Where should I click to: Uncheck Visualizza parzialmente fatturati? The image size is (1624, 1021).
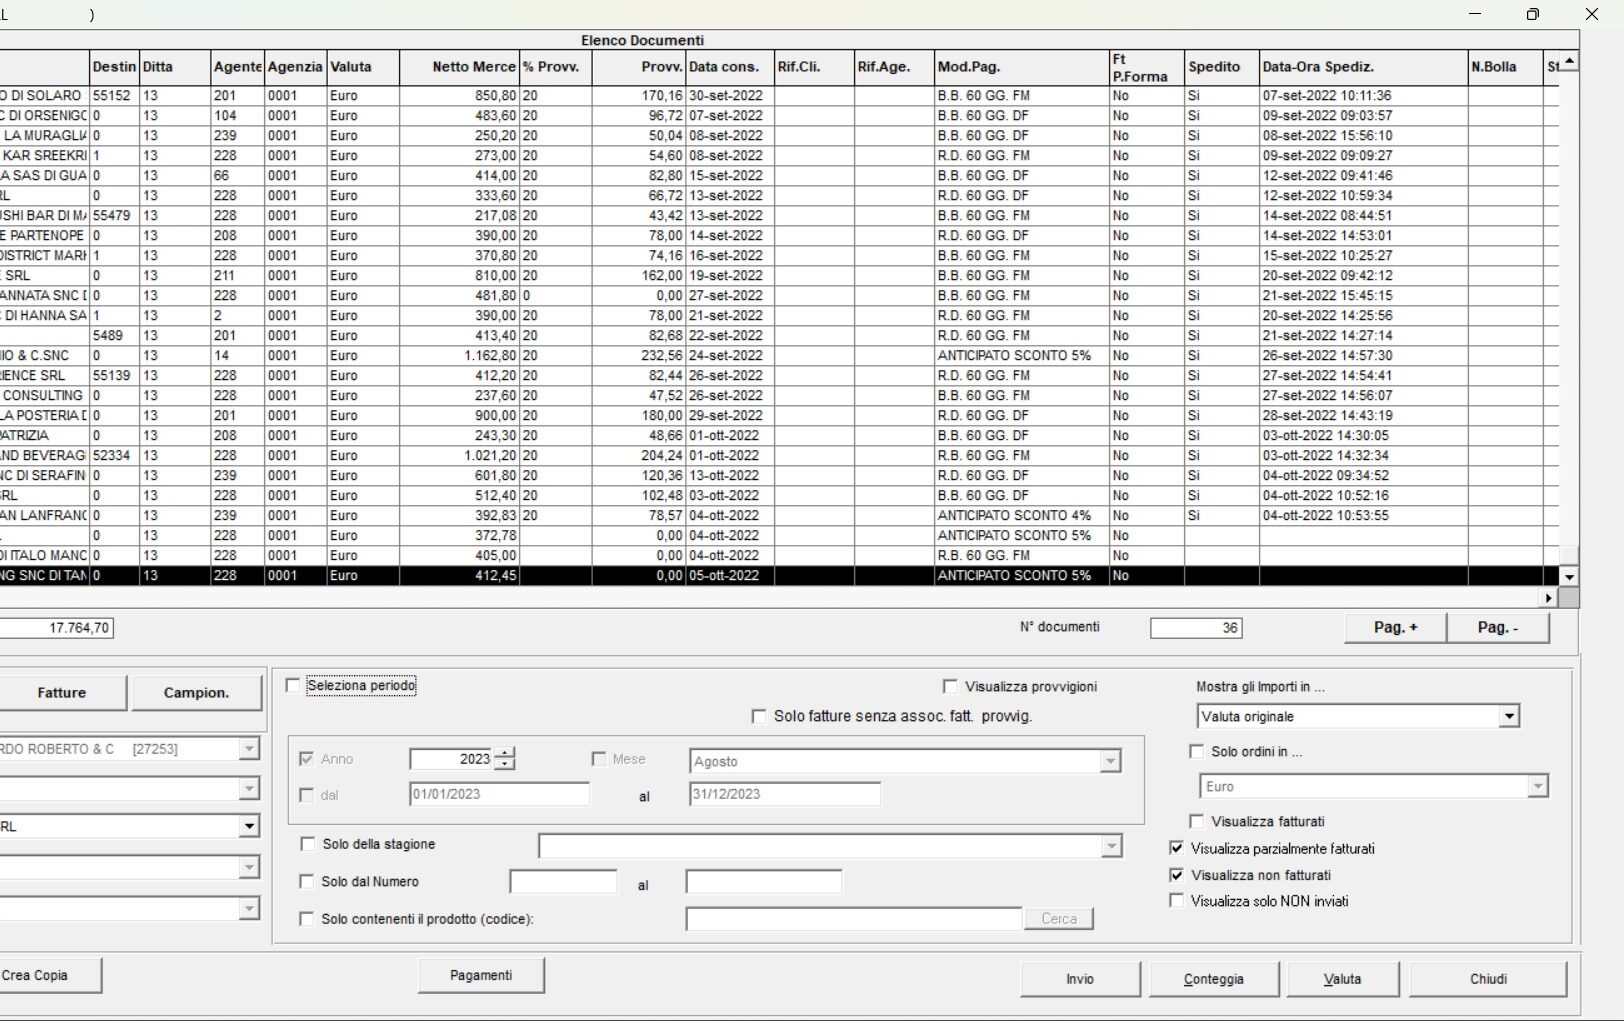pos(1176,848)
